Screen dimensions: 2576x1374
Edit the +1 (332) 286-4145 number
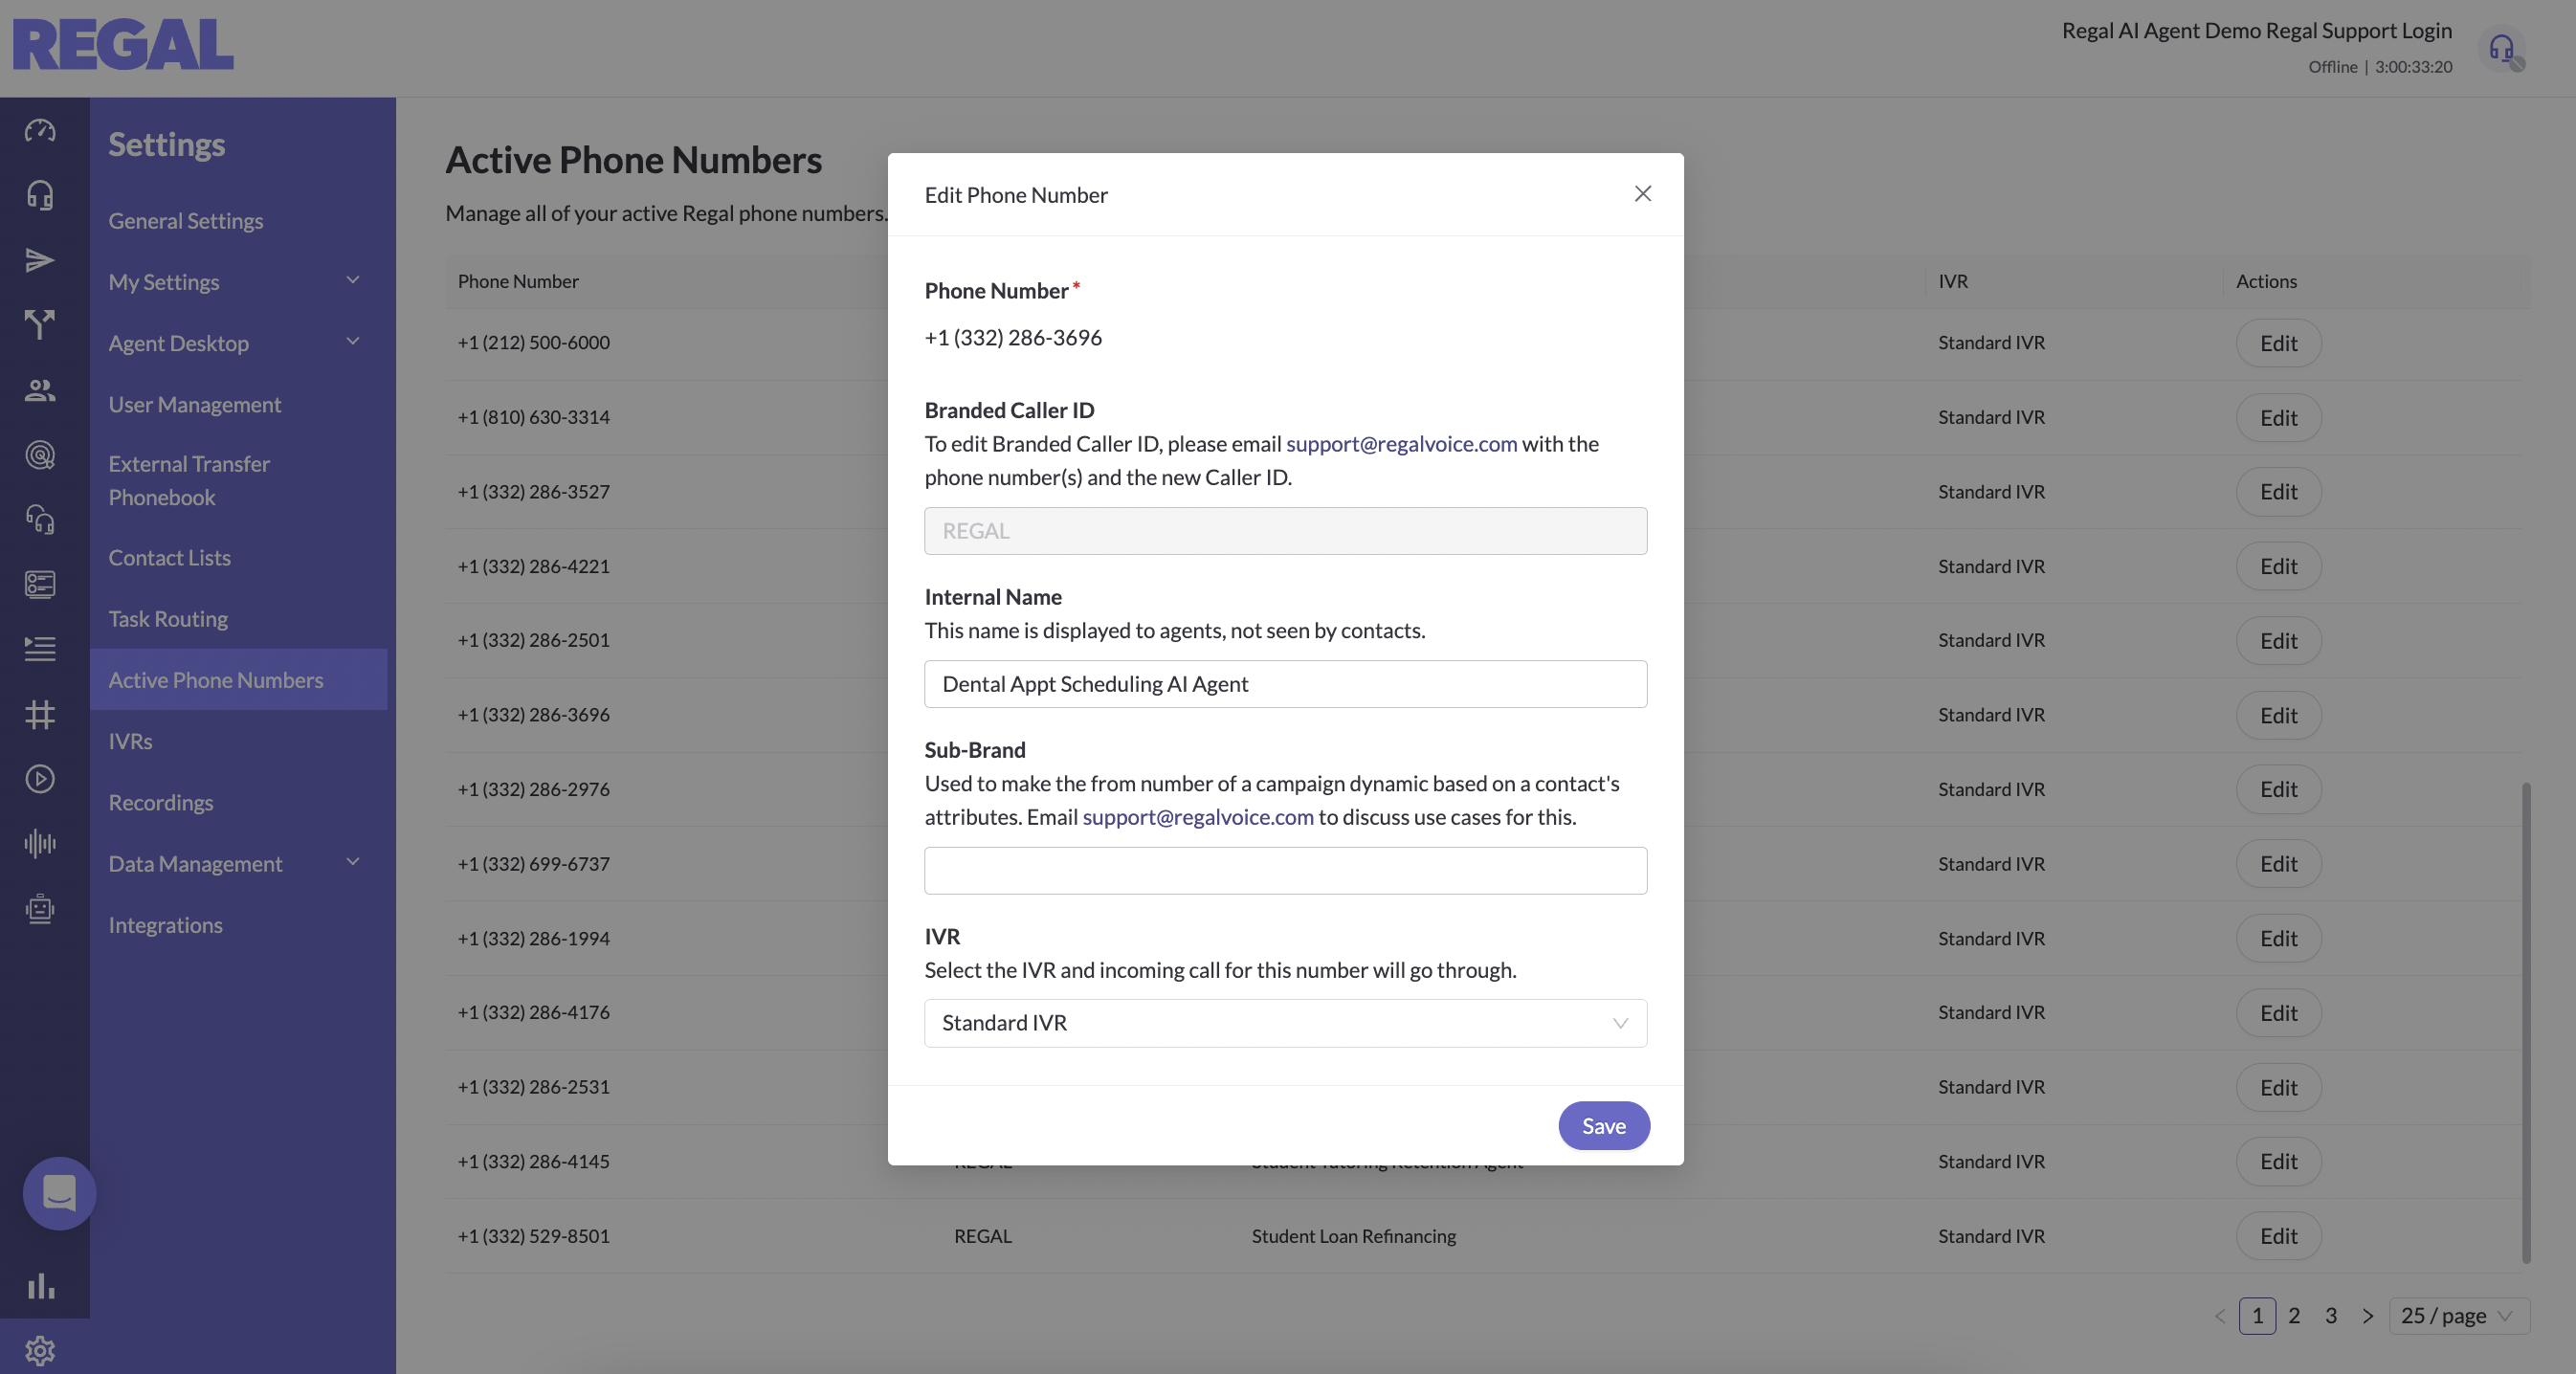pos(2278,1161)
